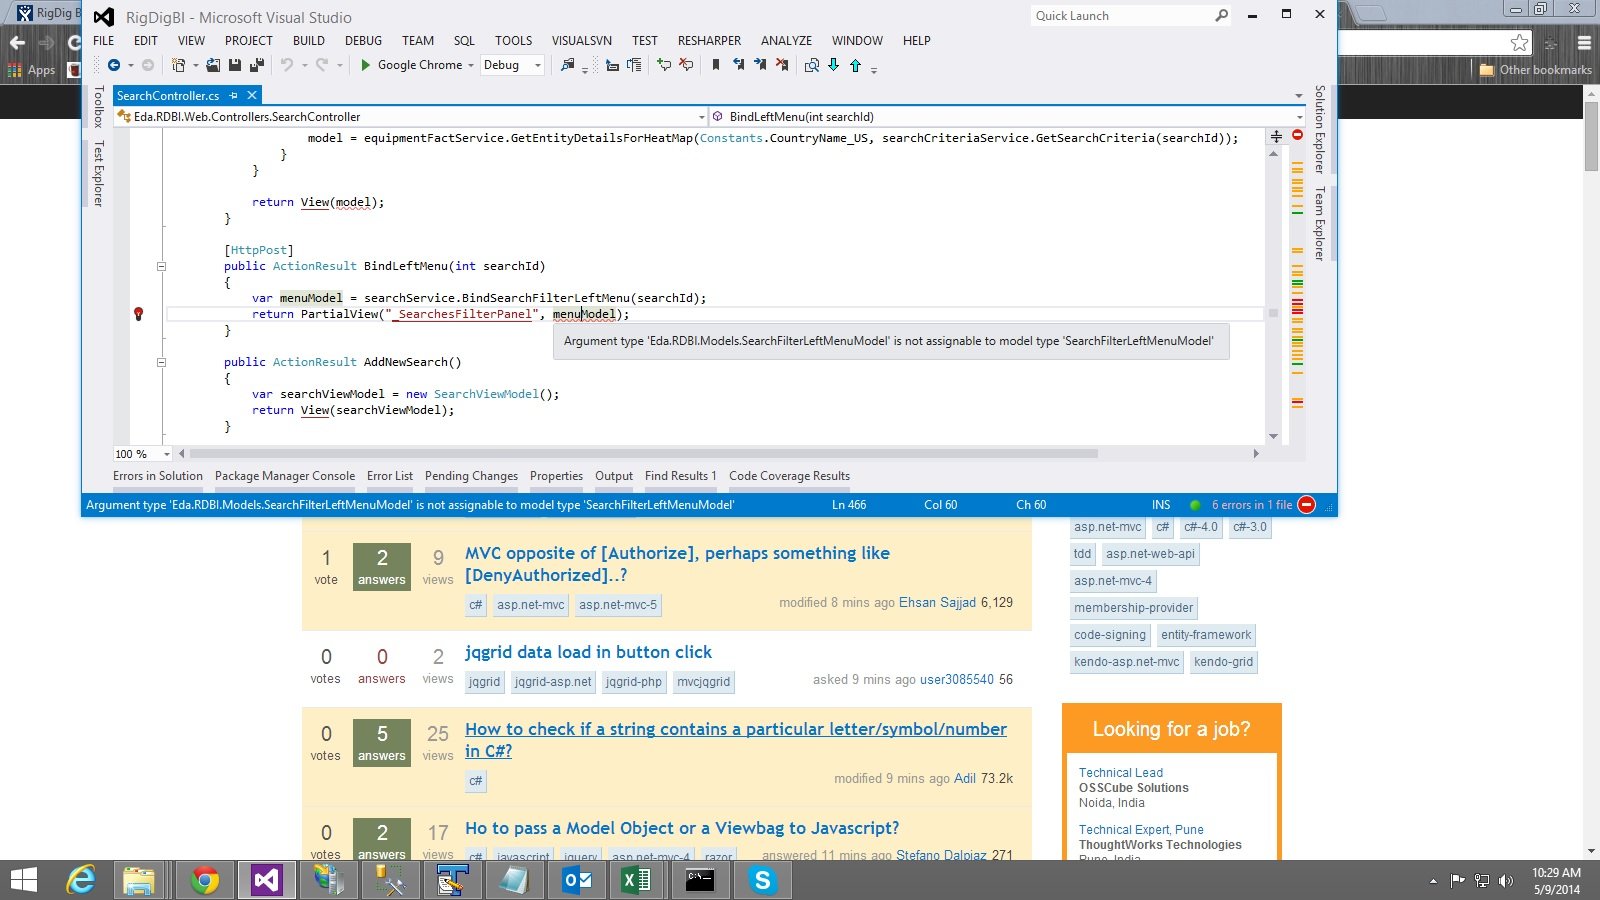The width and height of the screenshot is (1600, 900).
Task: Open the Google Chrome browser dropdown arrow
Action: (471, 66)
